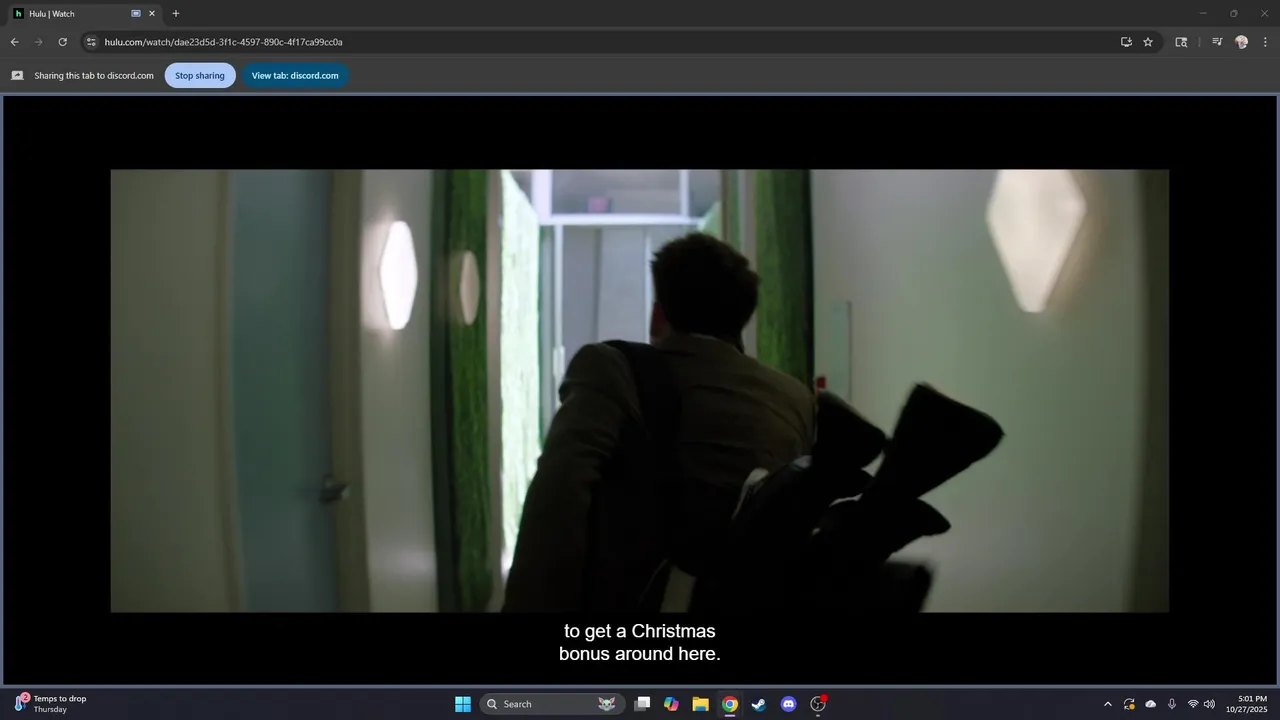Image resolution: width=1280 pixels, height=720 pixels.
Task: Go back using browser back arrow
Action: [x=14, y=42]
